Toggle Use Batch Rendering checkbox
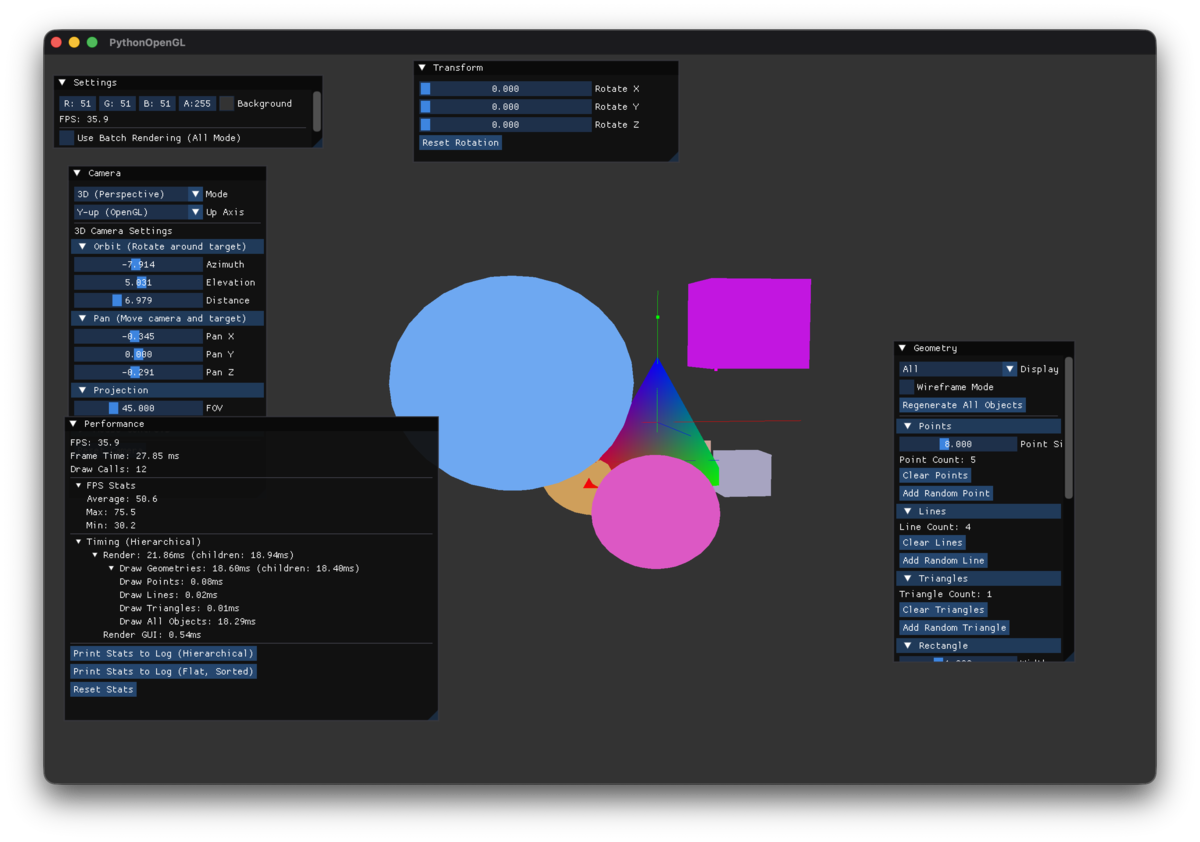1200x842 pixels. point(66,138)
